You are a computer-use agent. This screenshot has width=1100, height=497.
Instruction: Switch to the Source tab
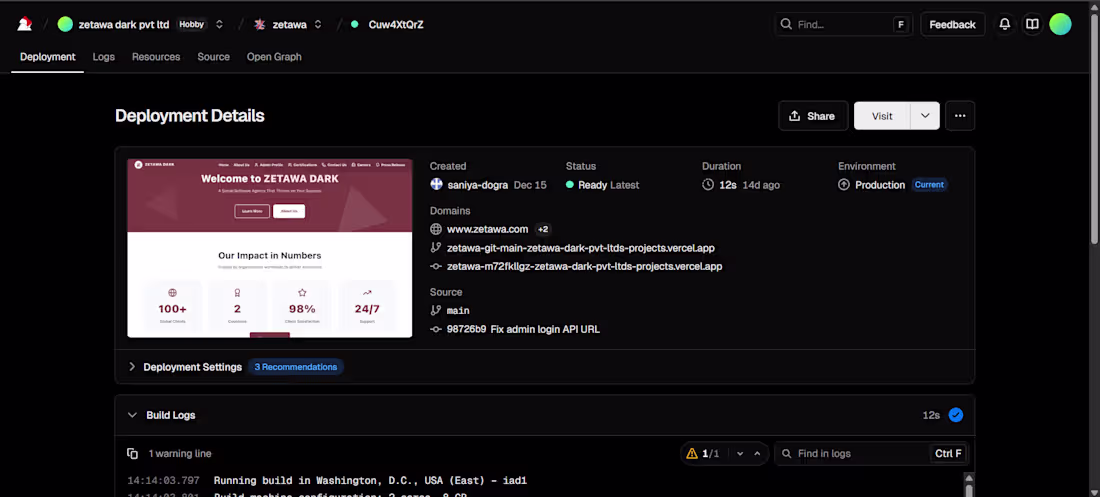point(213,57)
